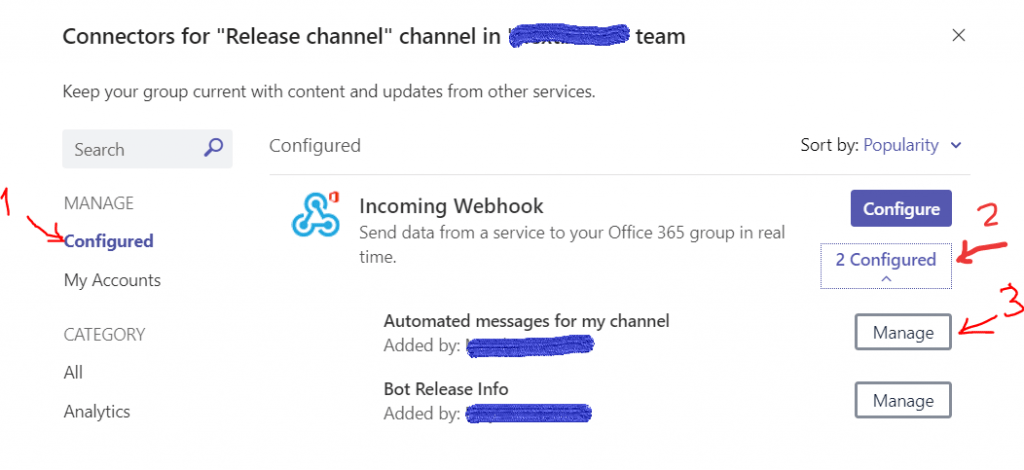
Task: Open My Accounts in sidebar
Action: tap(112, 280)
